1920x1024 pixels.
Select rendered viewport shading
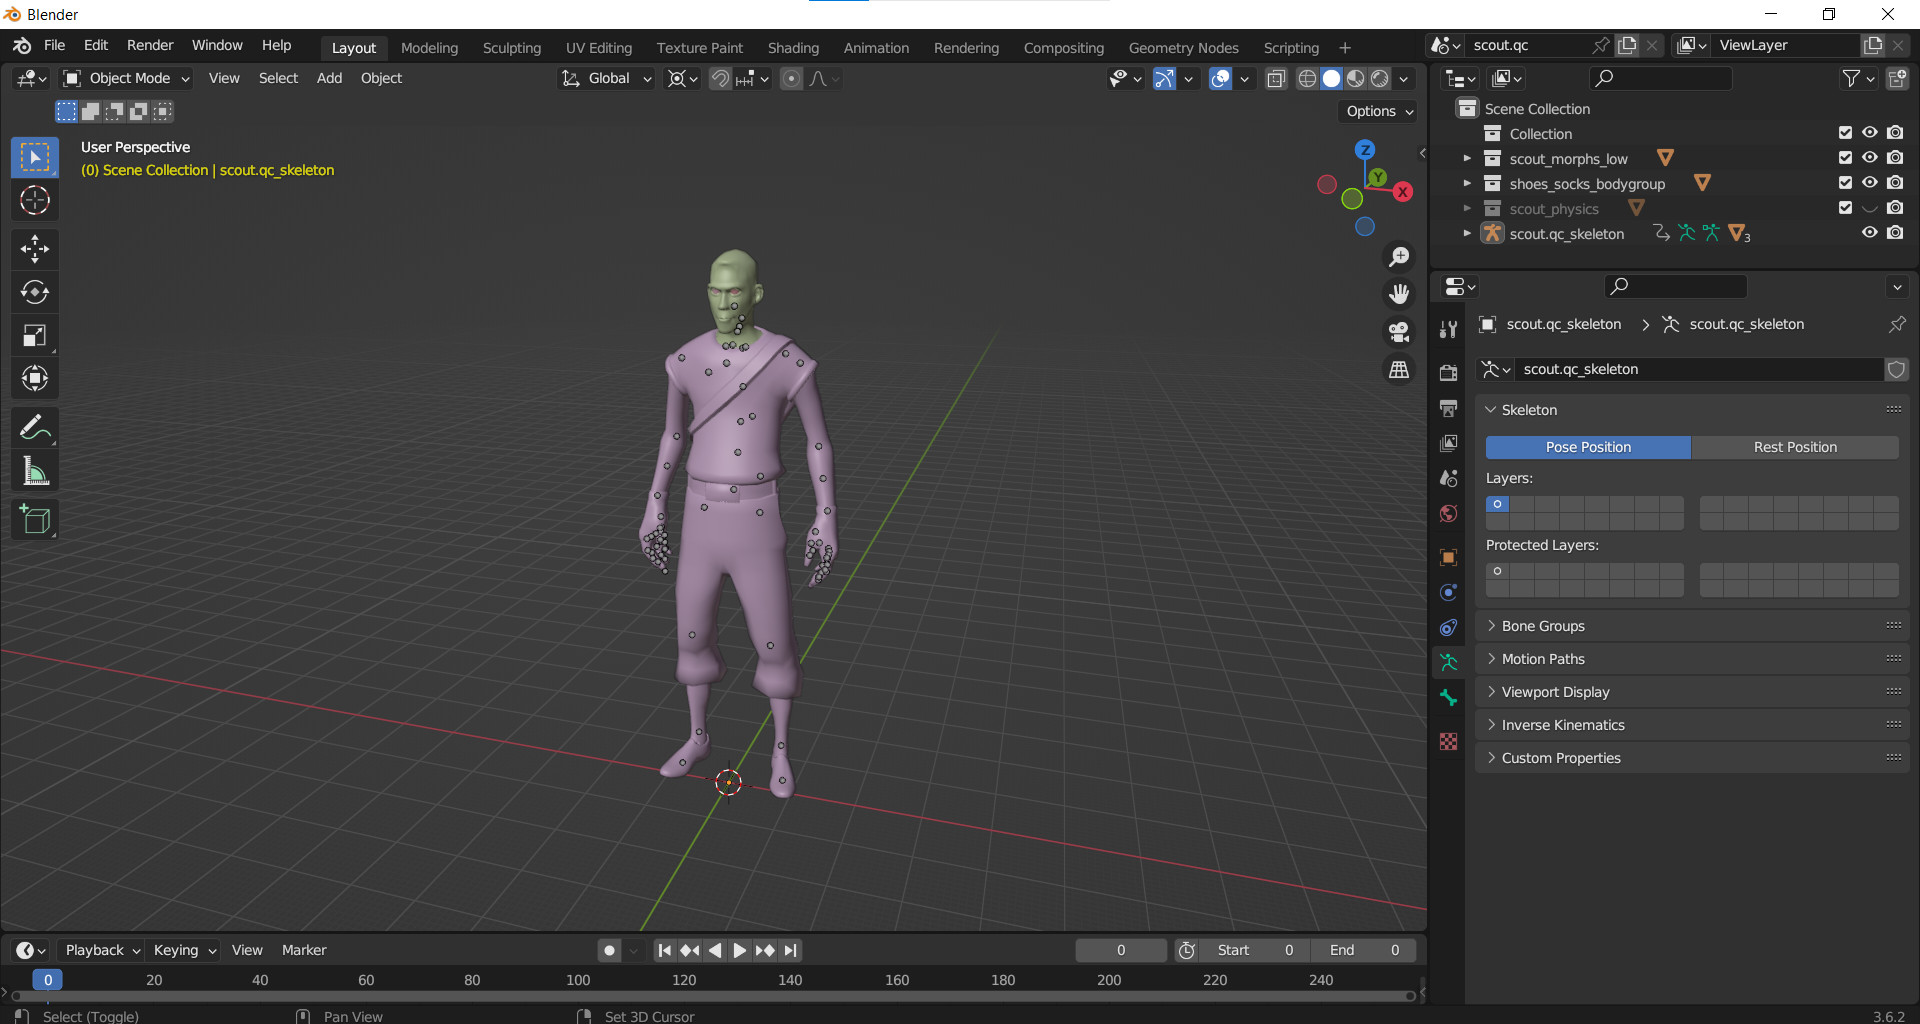pos(1380,79)
